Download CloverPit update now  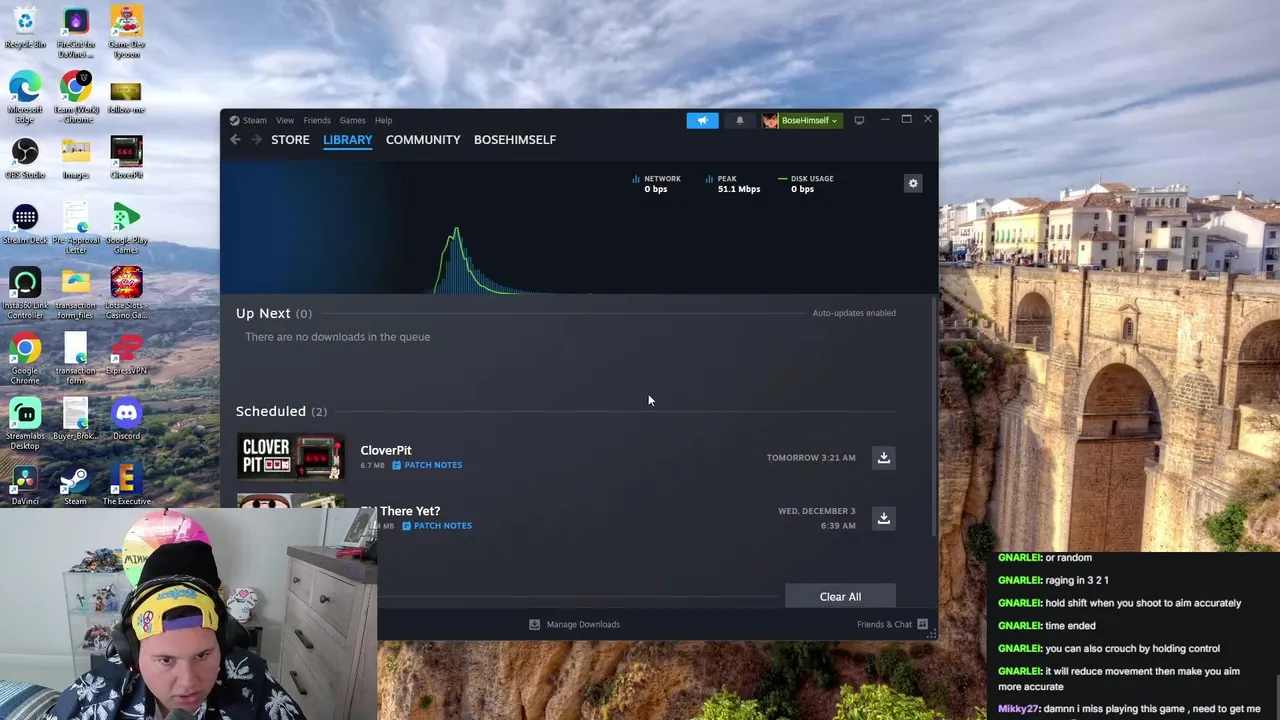click(884, 458)
